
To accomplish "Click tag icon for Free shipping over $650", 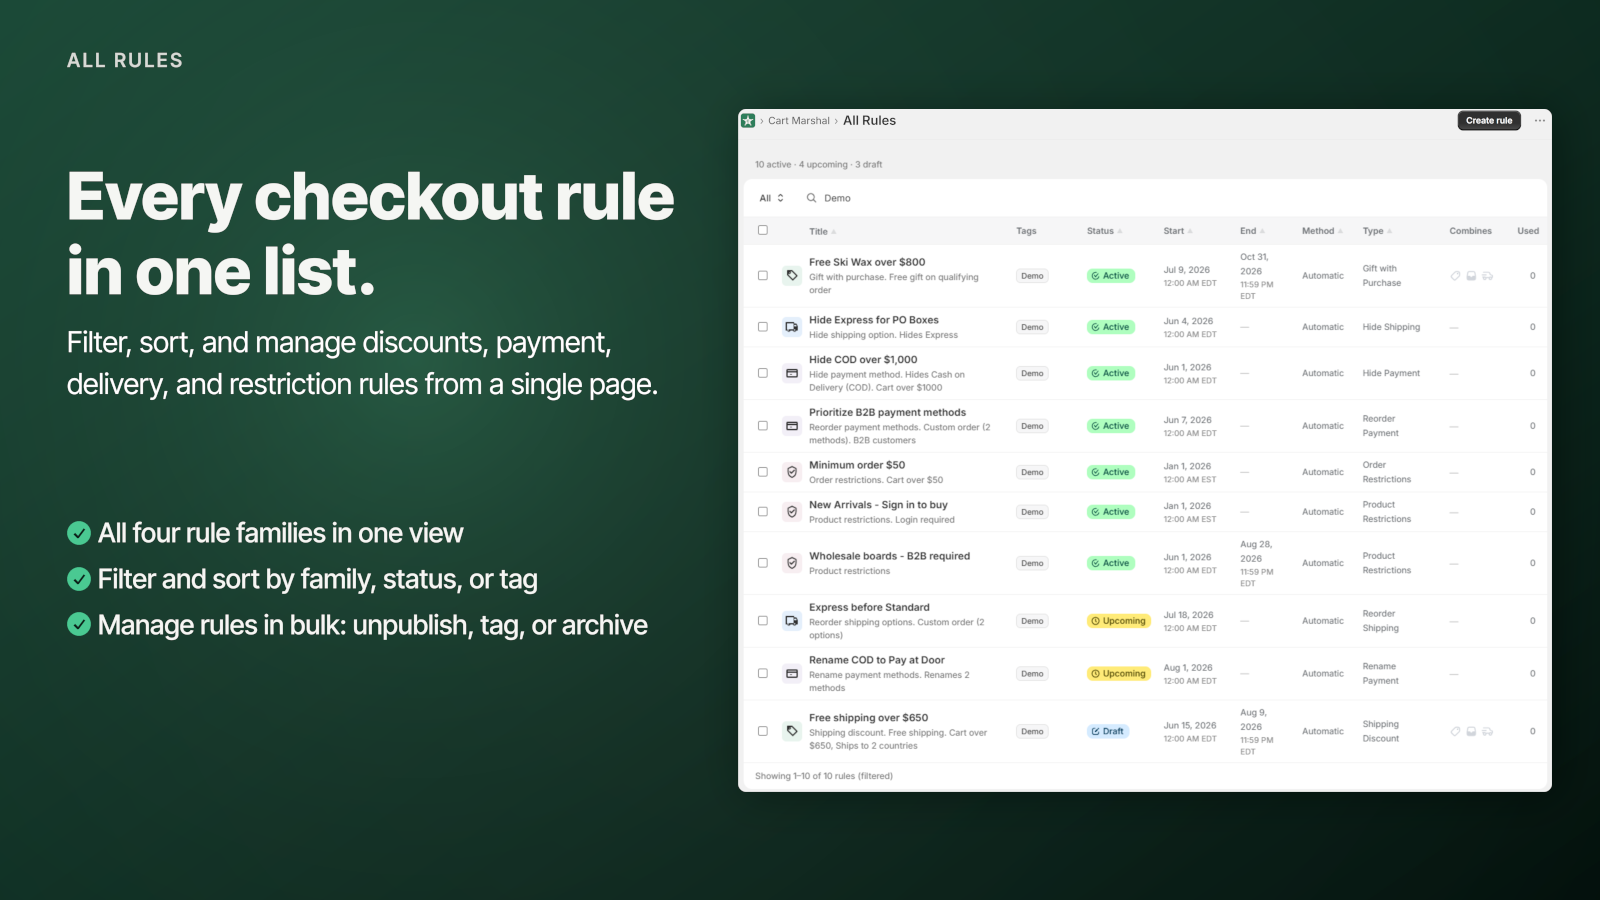I will 792,731.
